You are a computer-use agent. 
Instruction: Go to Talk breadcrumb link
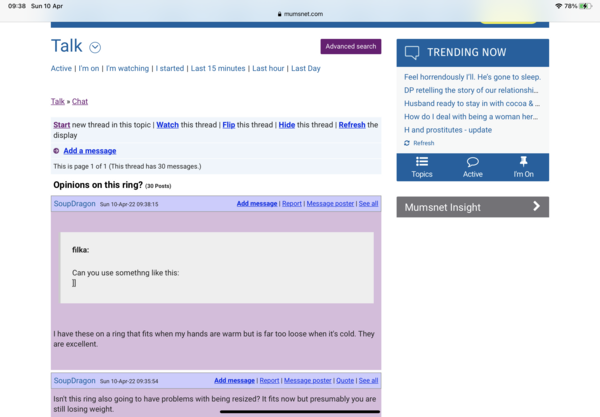point(58,101)
